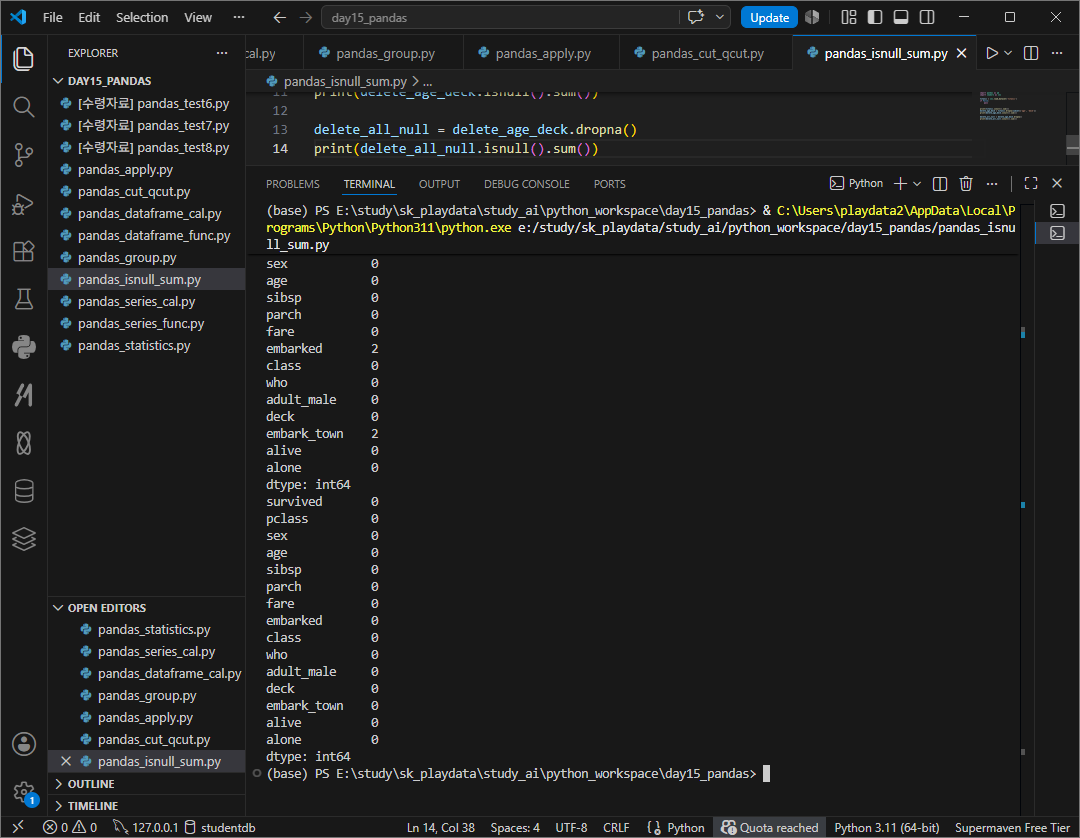This screenshot has height=838, width=1080.
Task: Kill terminal with trash icon
Action: point(966,183)
